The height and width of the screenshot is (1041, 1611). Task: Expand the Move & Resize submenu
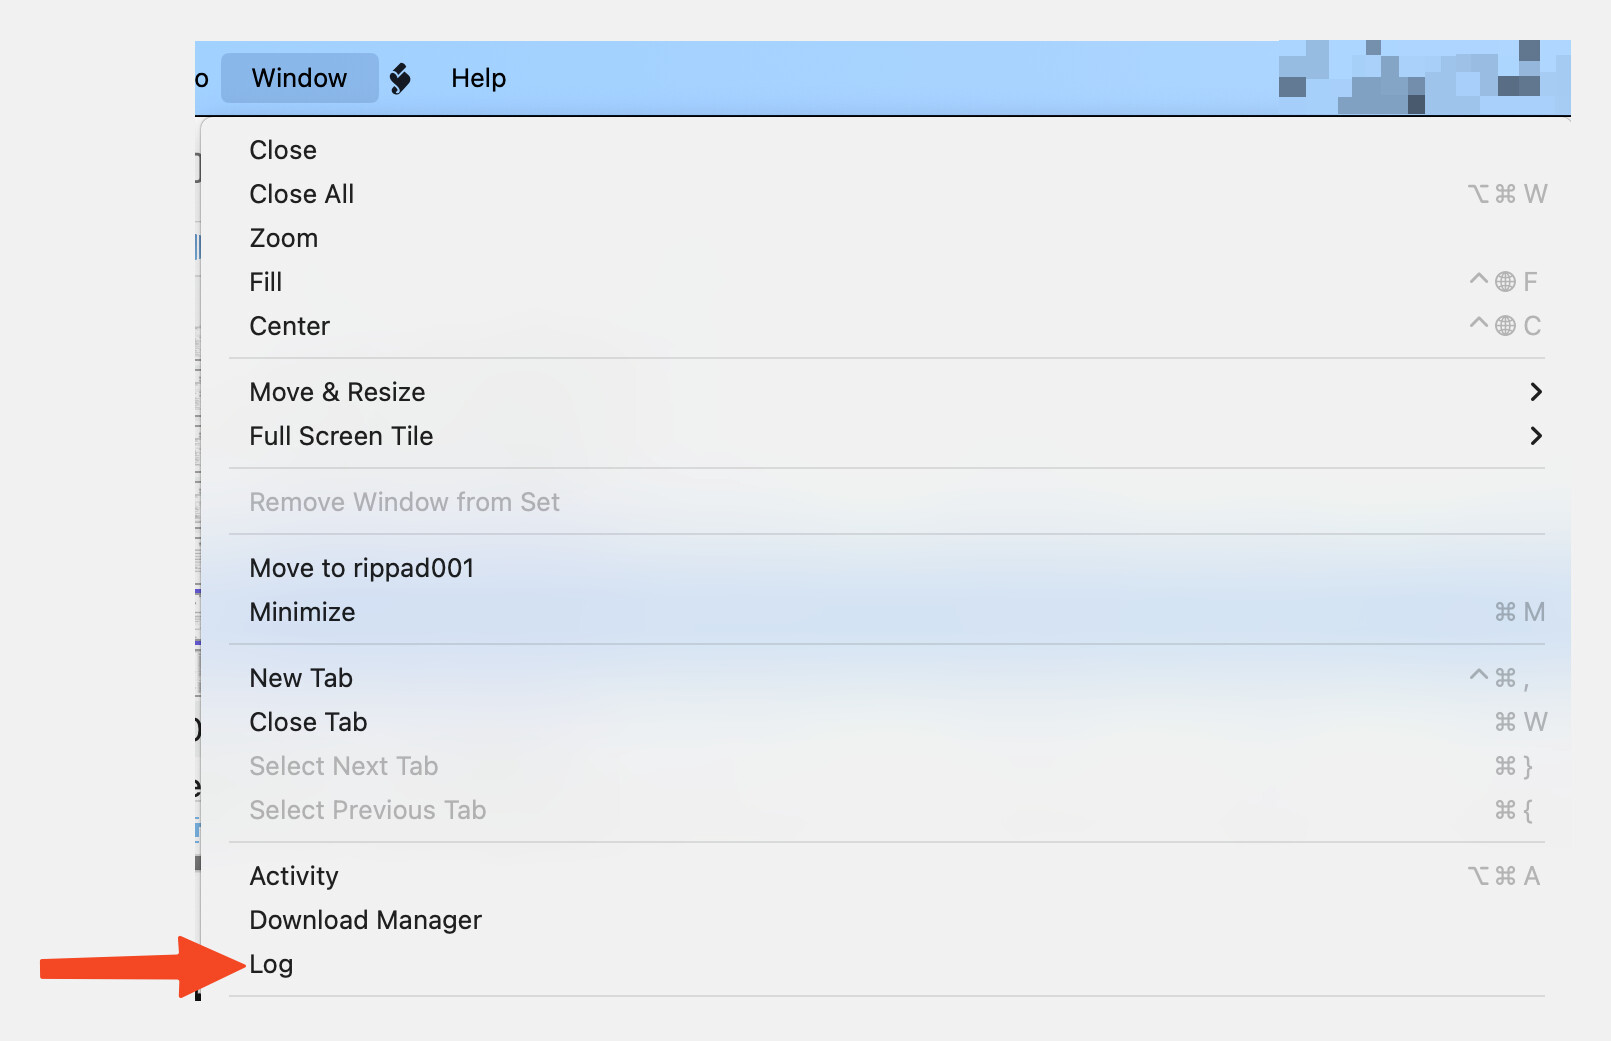338,392
